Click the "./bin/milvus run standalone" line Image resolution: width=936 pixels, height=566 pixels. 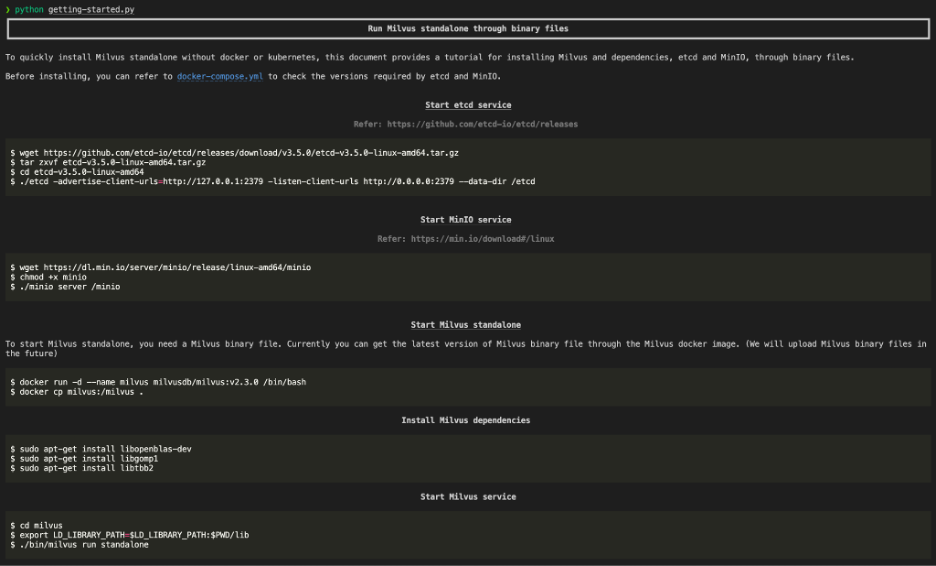point(79,545)
